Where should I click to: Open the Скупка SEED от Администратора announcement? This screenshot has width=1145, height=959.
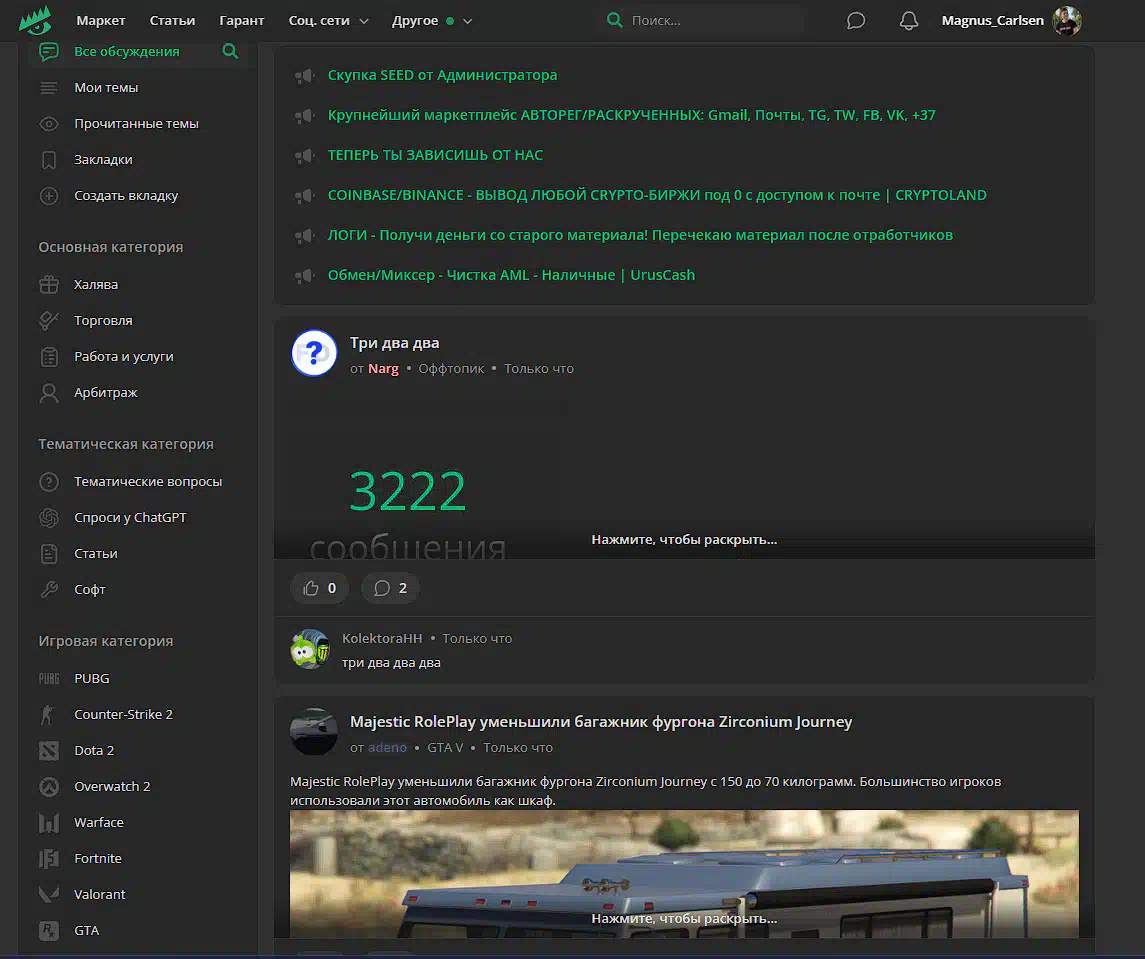click(x=443, y=75)
